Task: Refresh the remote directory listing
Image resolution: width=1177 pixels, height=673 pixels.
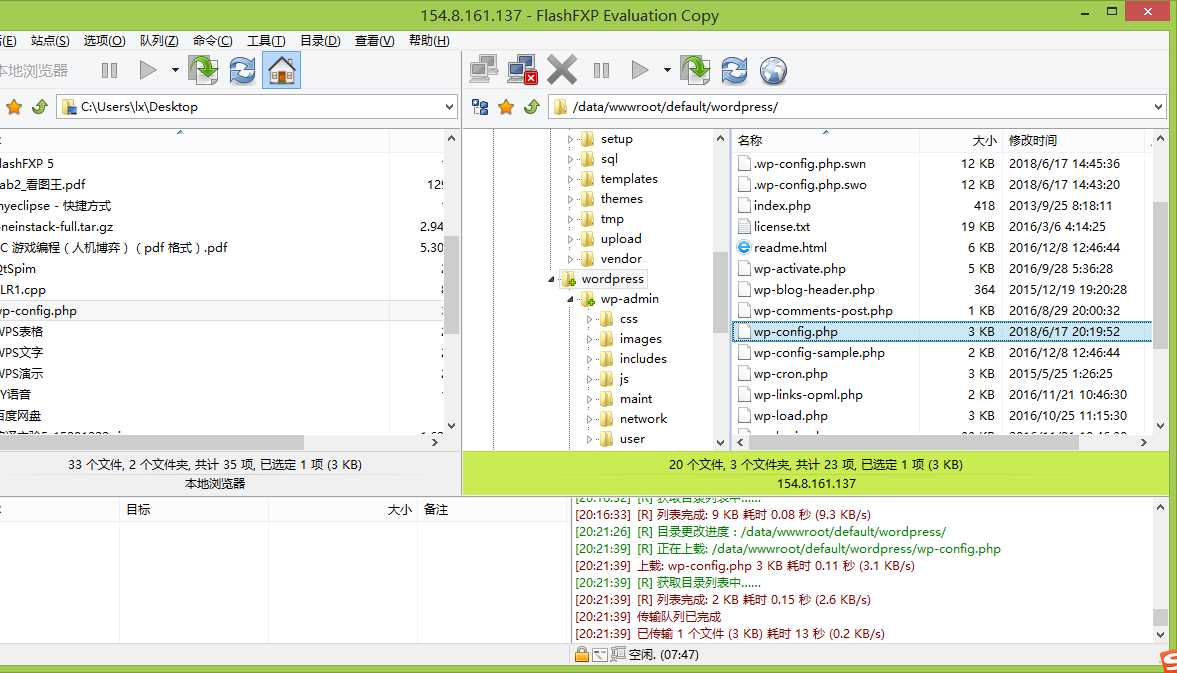Action: 734,71
